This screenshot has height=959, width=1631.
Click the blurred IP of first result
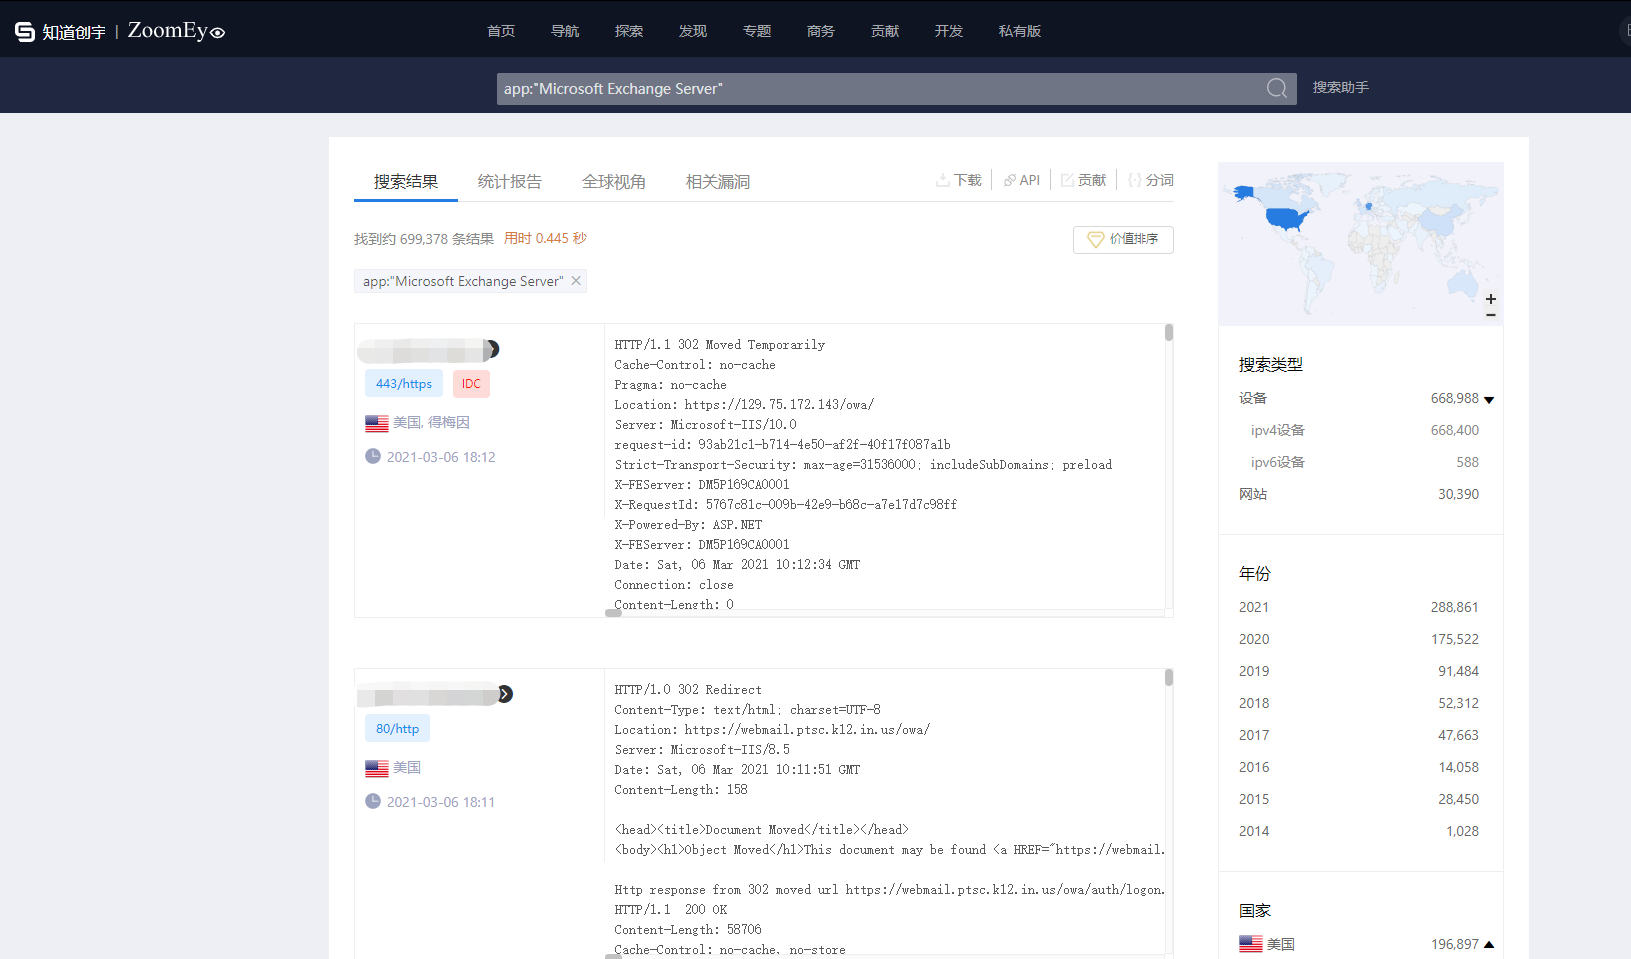(422, 350)
